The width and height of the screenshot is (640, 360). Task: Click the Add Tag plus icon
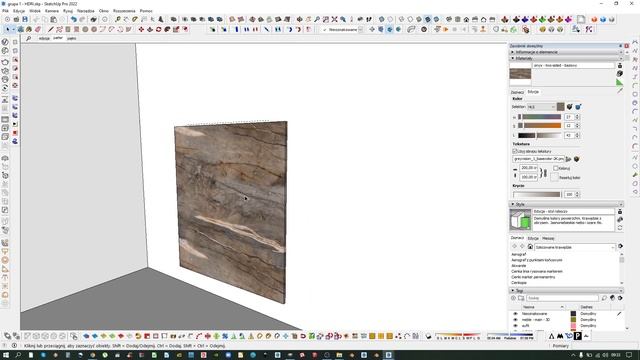click(x=513, y=298)
